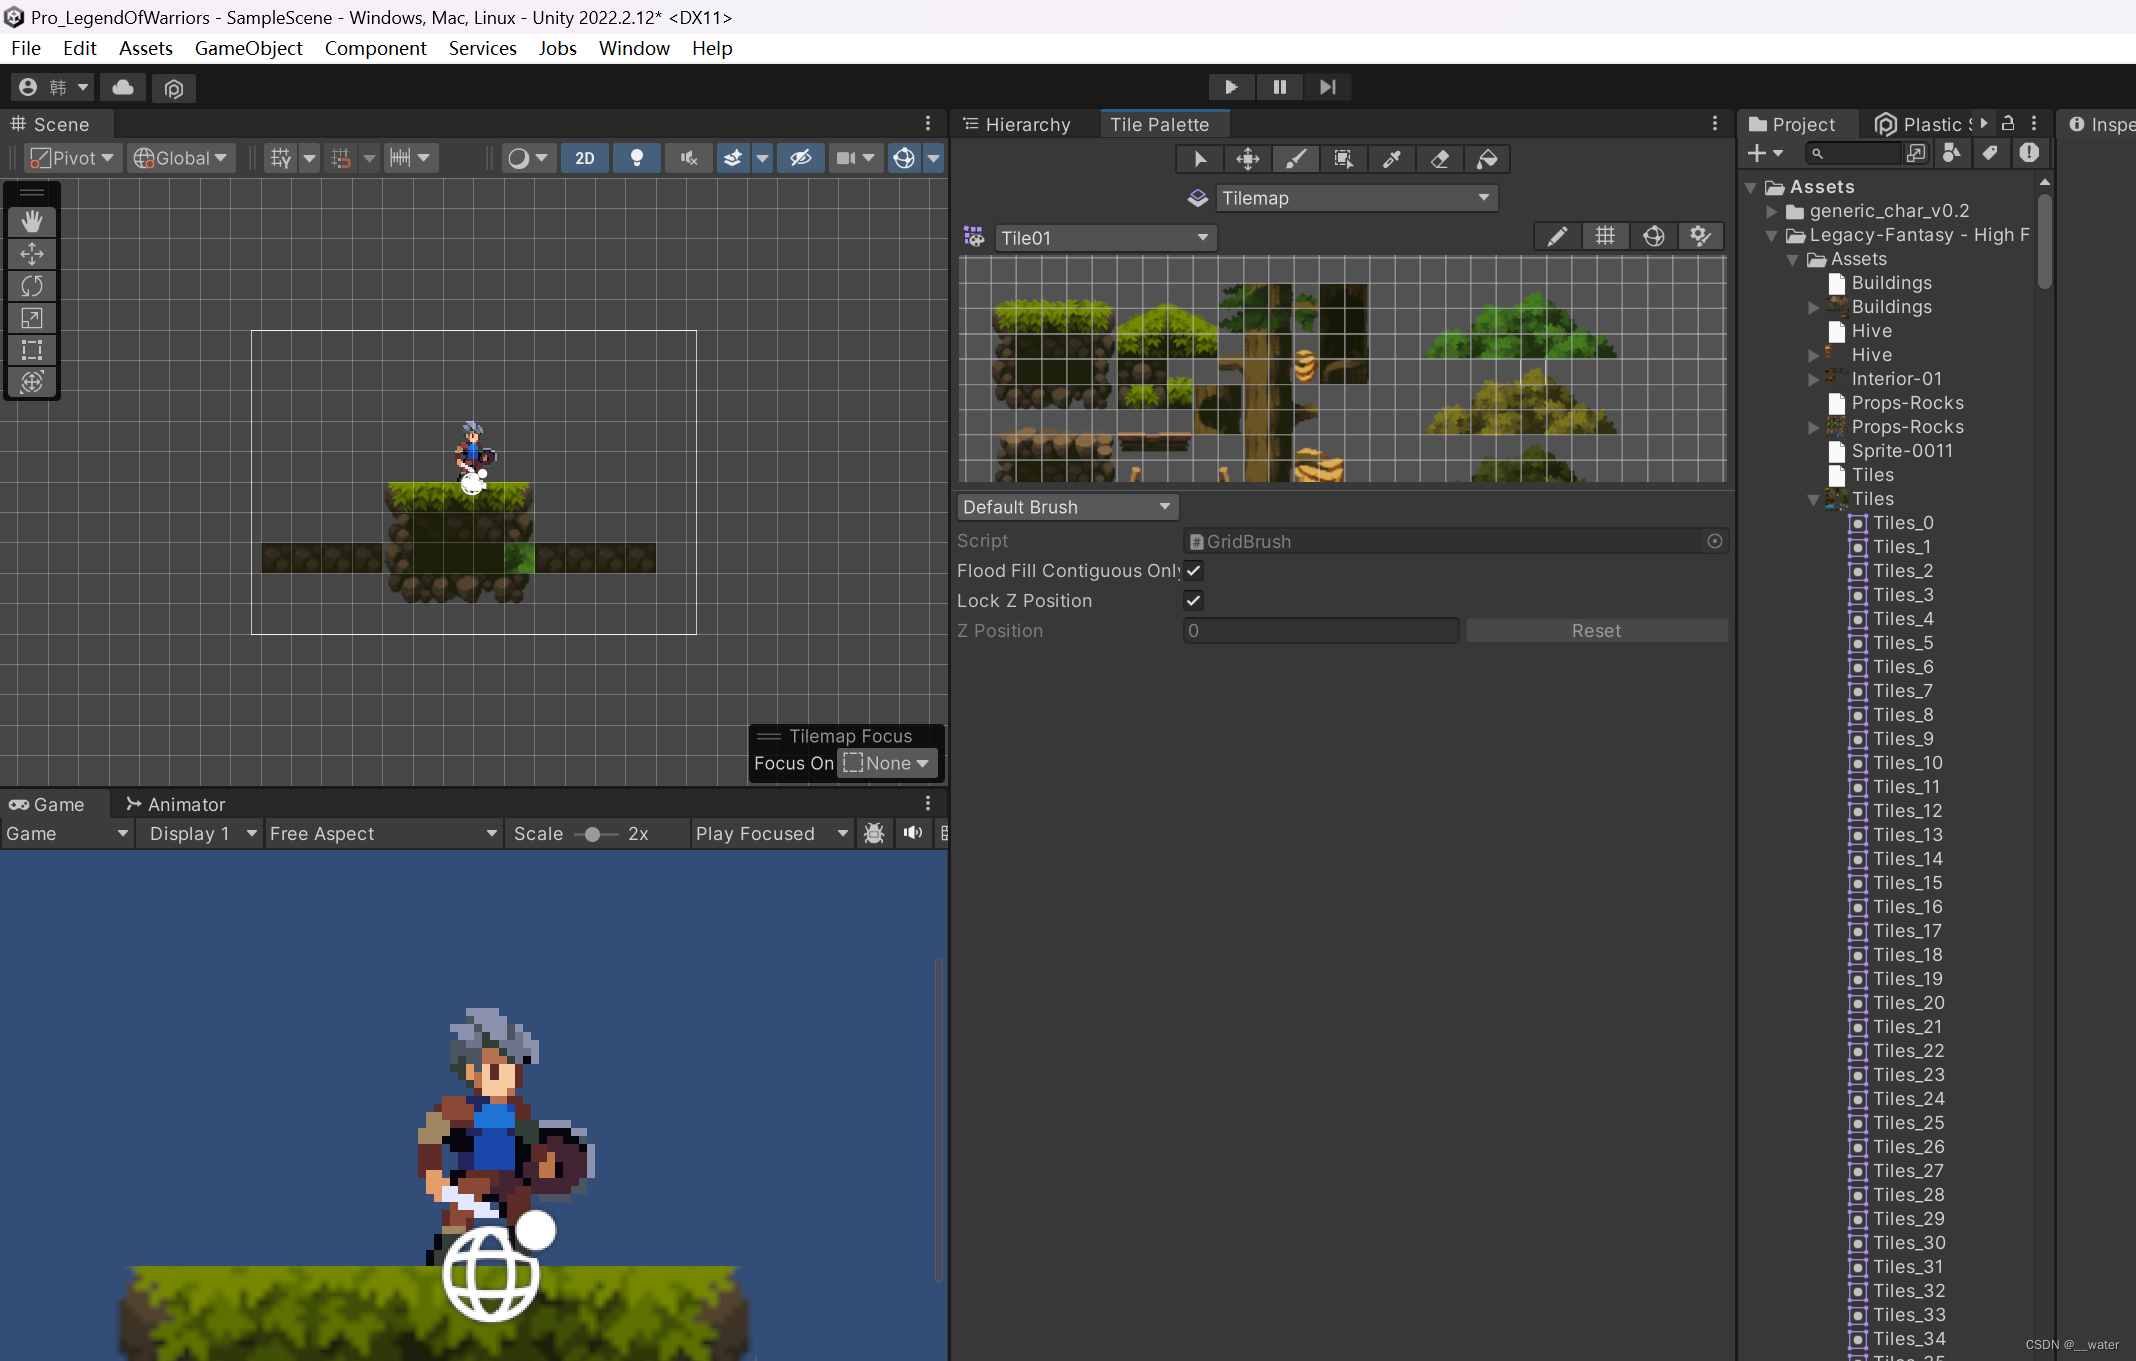Activate the box fill tool
The height and width of the screenshot is (1361, 2136).
click(1343, 159)
